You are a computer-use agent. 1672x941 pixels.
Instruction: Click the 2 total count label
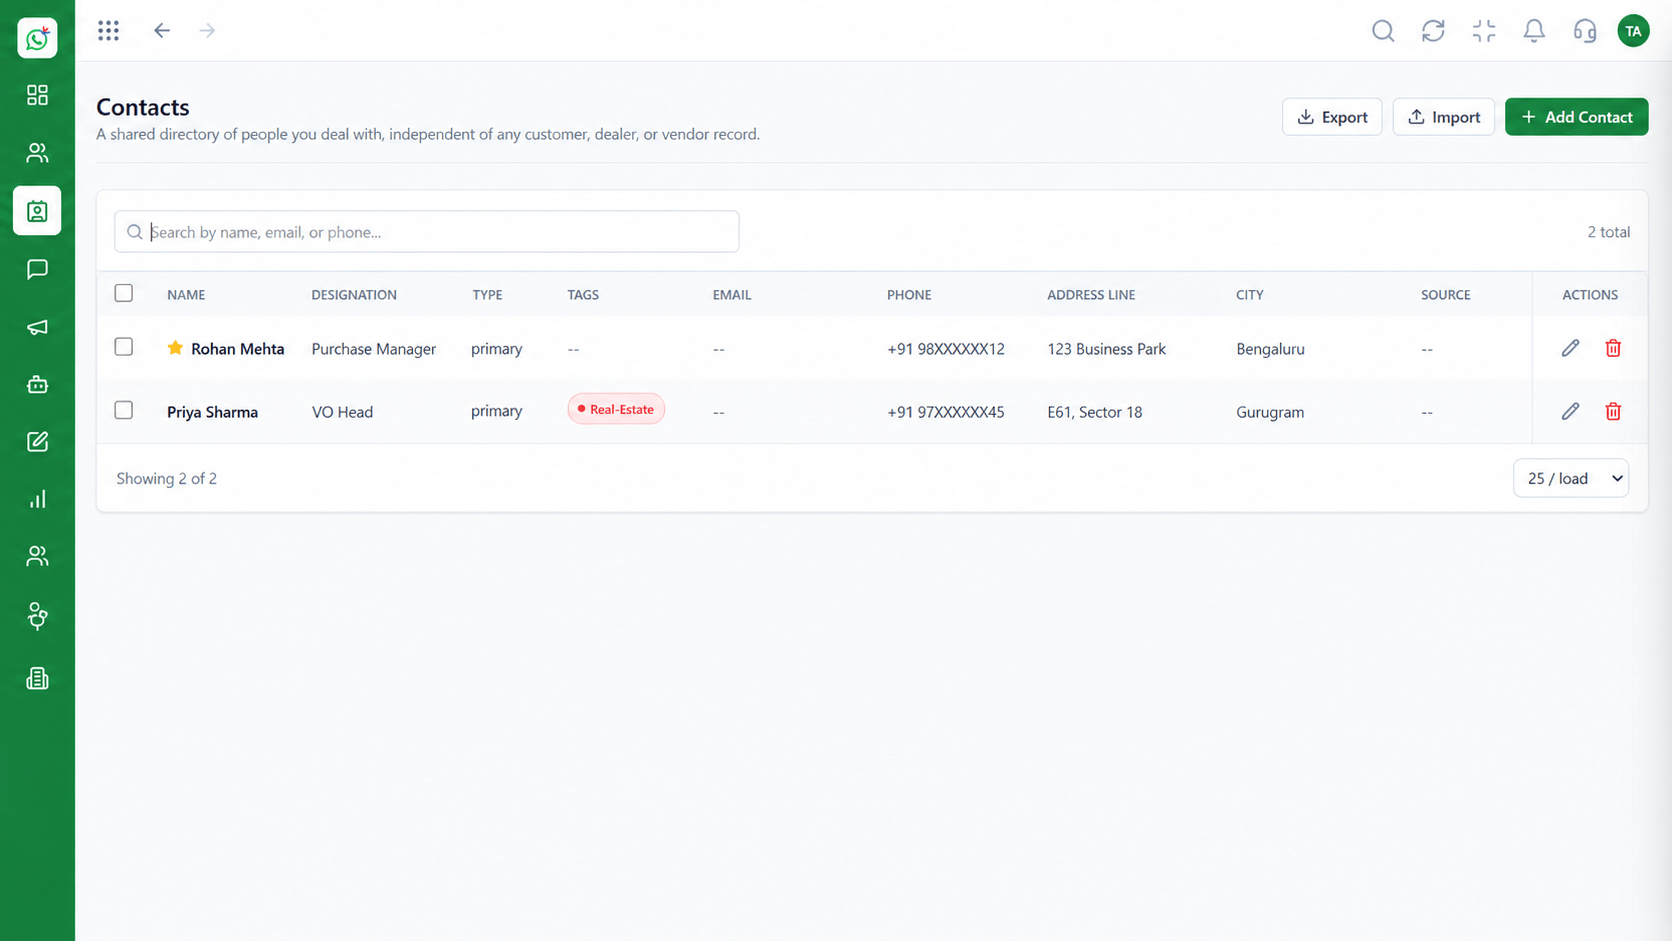coord(1609,232)
